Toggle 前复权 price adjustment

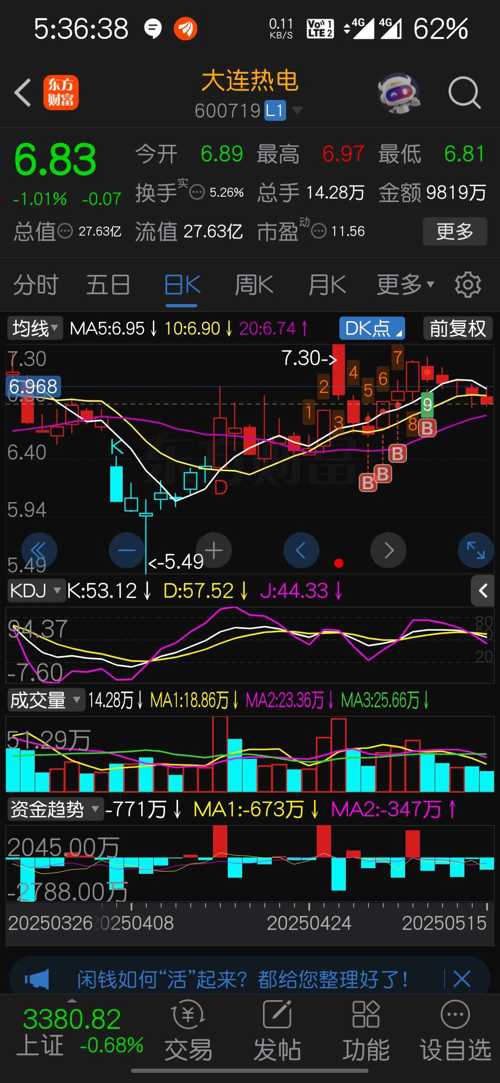(458, 328)
